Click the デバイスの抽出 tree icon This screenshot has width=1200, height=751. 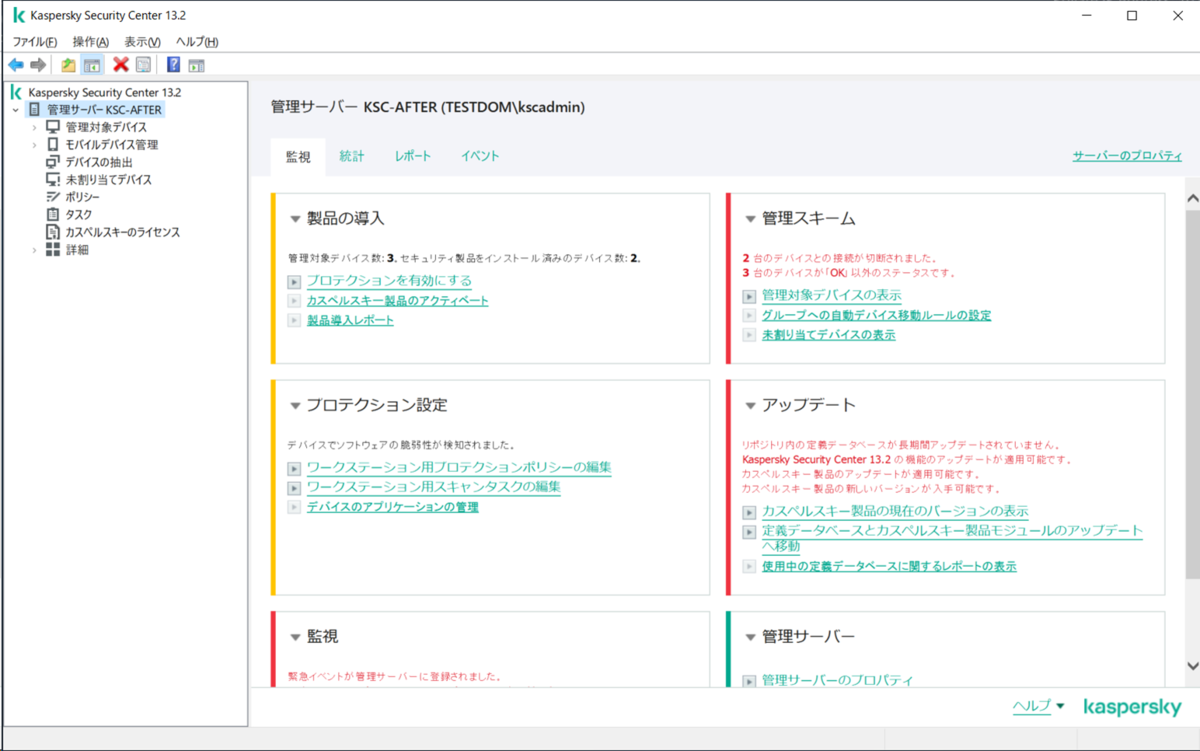53,162
